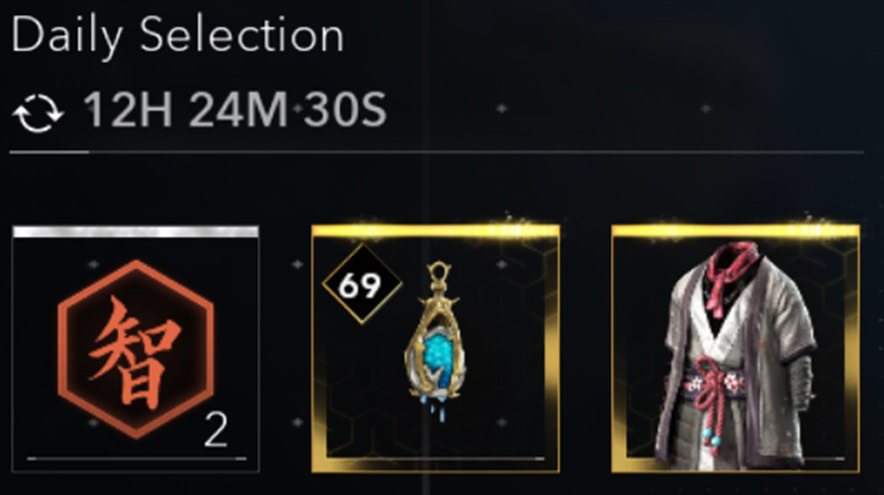884x495 pixels.
Task: Click the quantity 2 on the token card
Action: [x=216, y=430]
